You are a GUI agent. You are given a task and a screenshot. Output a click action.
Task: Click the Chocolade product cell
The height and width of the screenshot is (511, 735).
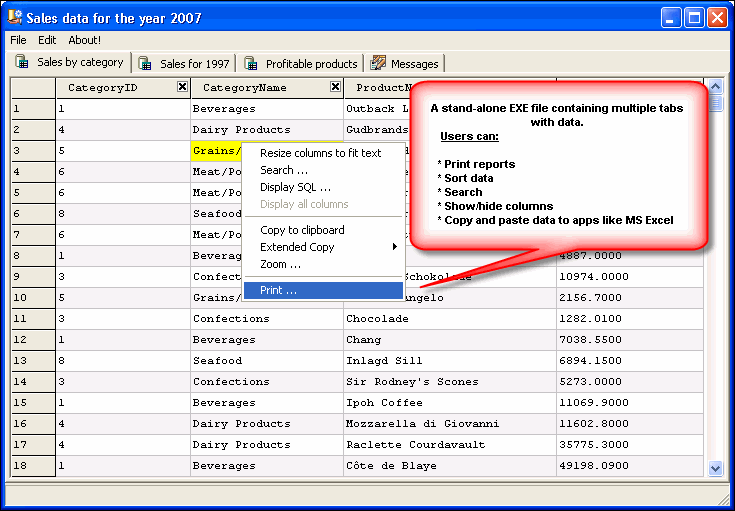pos(450,319)
